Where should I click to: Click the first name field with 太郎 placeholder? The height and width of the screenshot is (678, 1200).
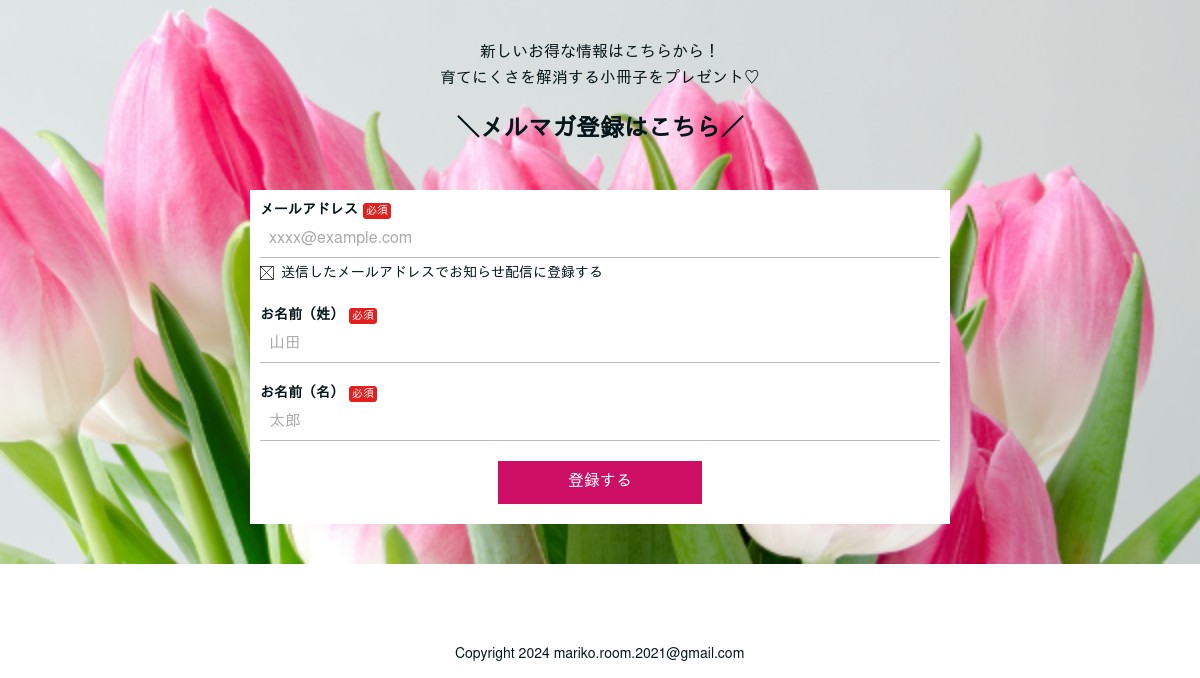click(x=600, y=421)
